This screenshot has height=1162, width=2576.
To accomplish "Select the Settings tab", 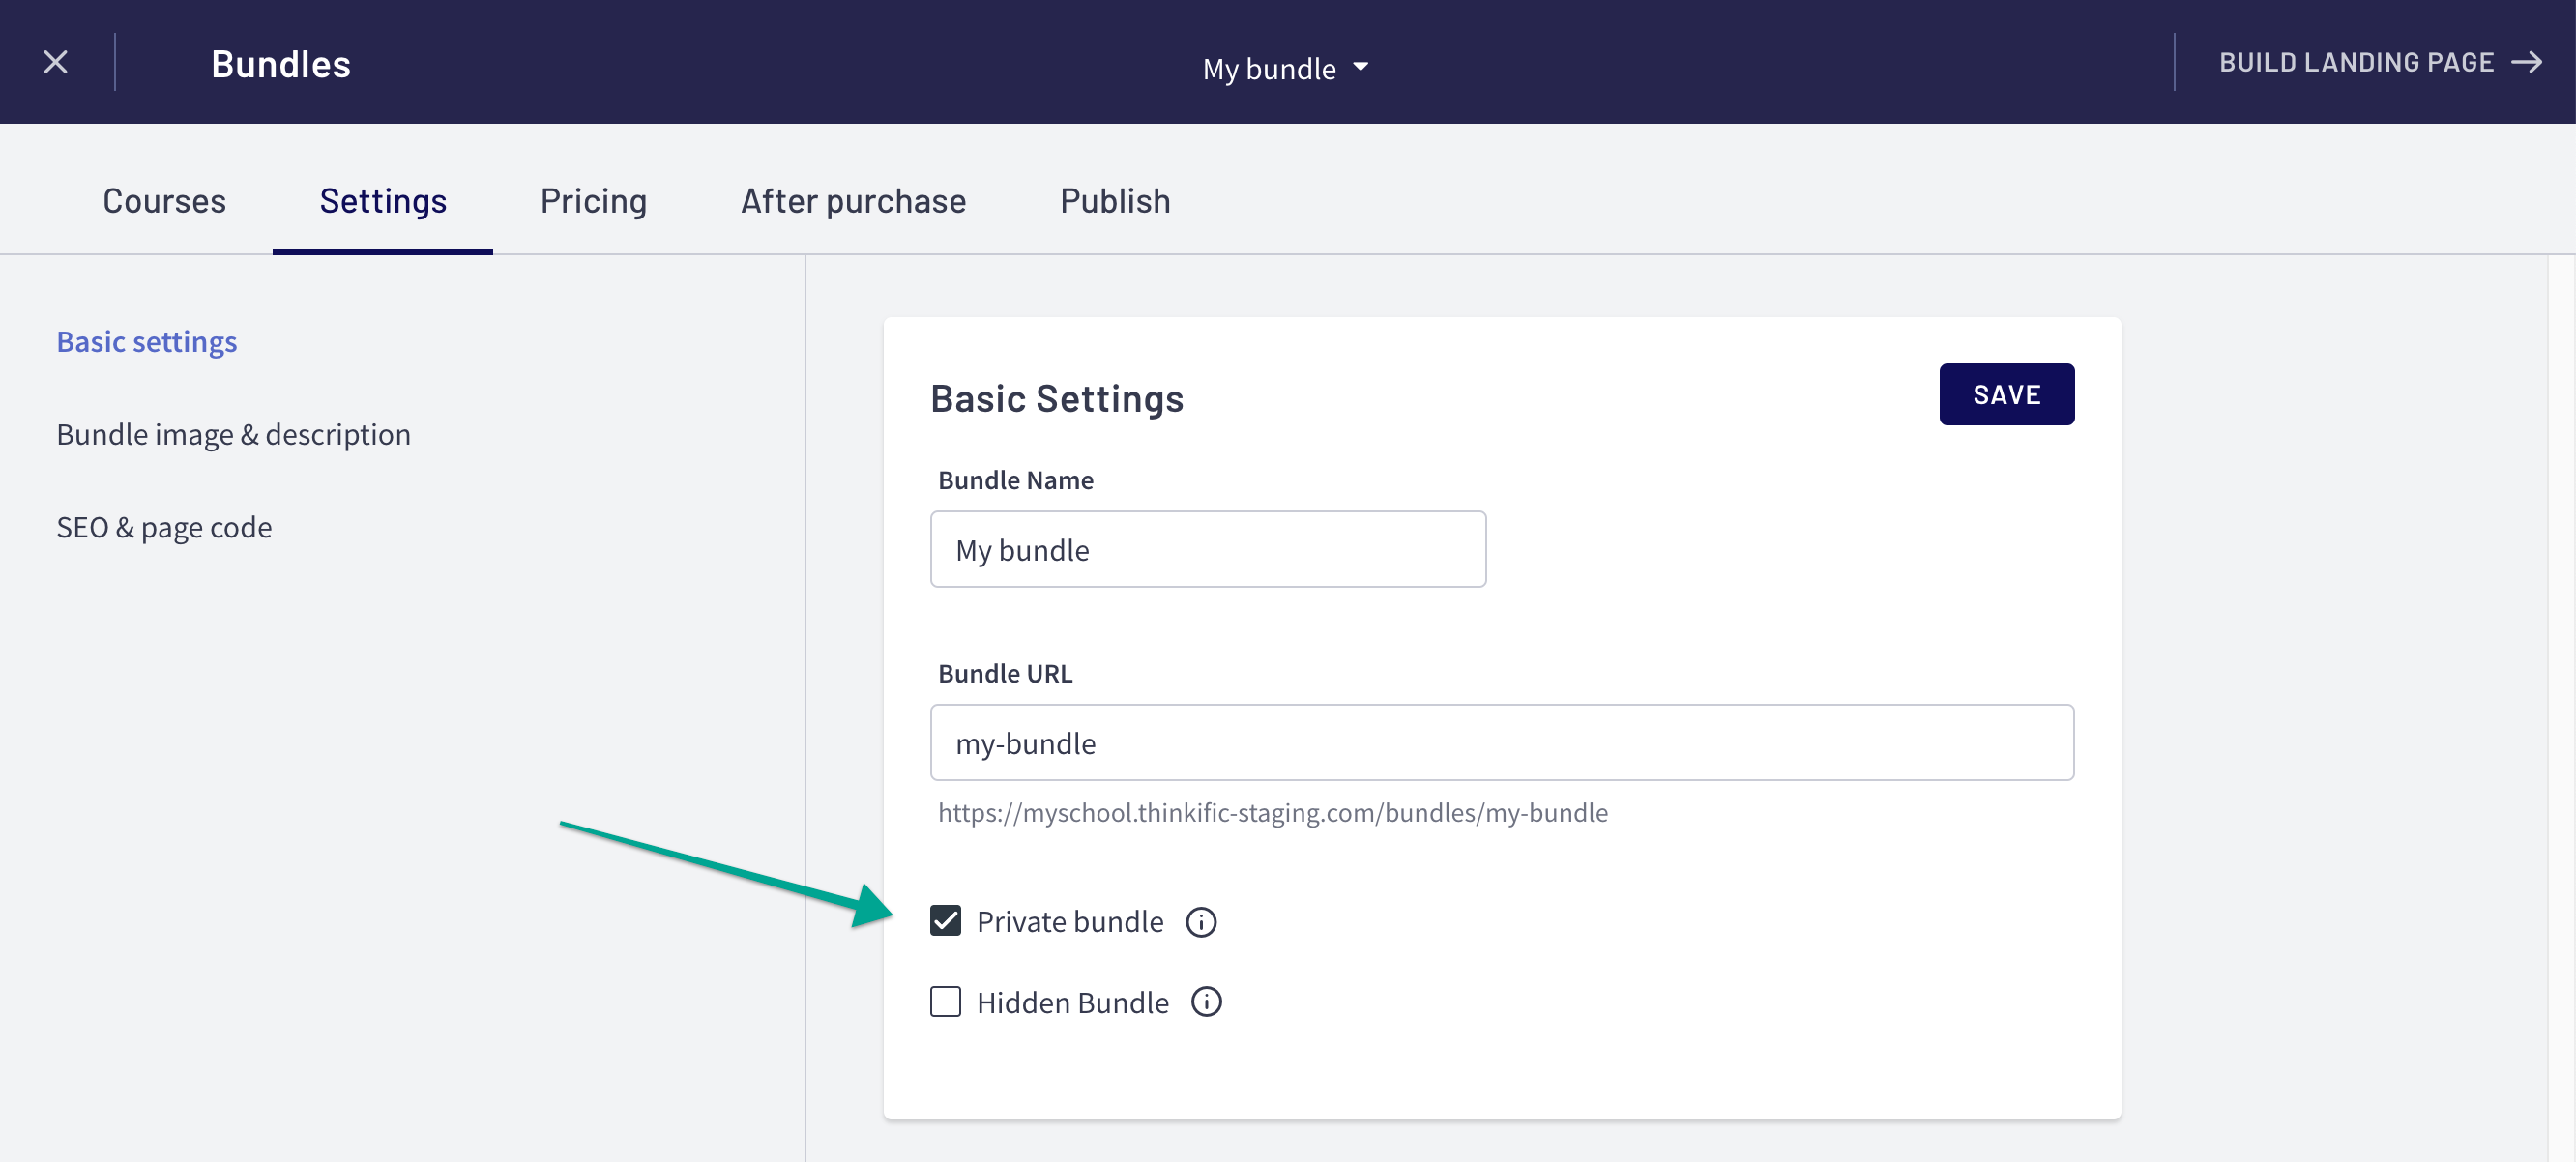I will click(x=383, y=200).
